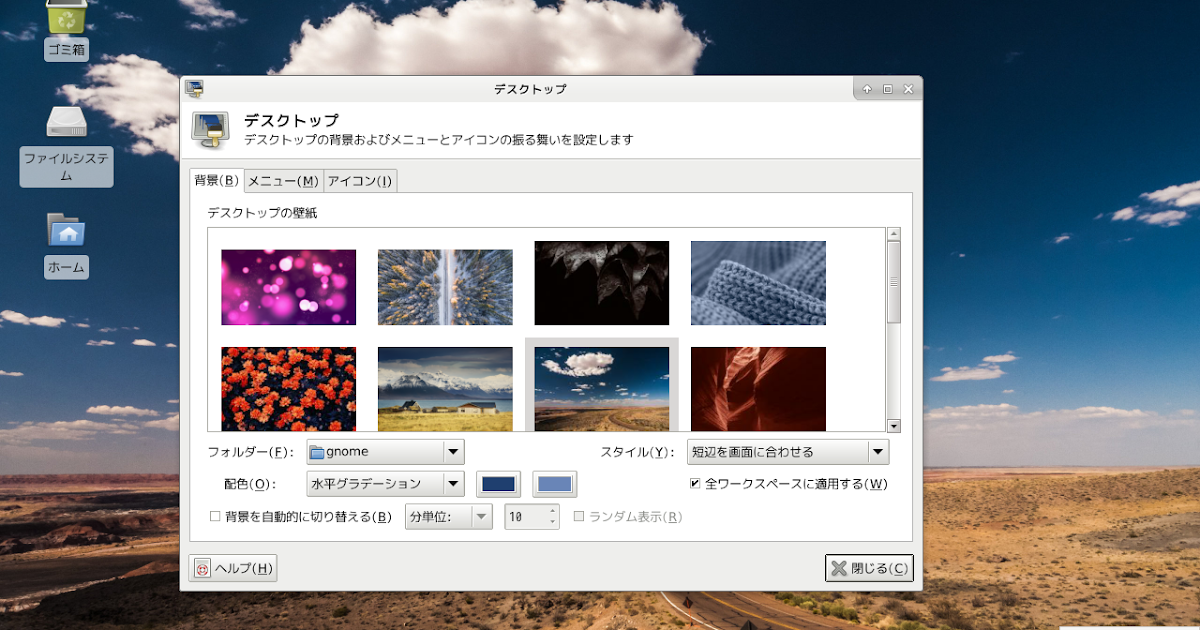Image resolution: width=1200 pixels, height=630 pixels.
Task: Toggle 全ワークスペースに適用する checkbox
Action: (x=695, y=484)
